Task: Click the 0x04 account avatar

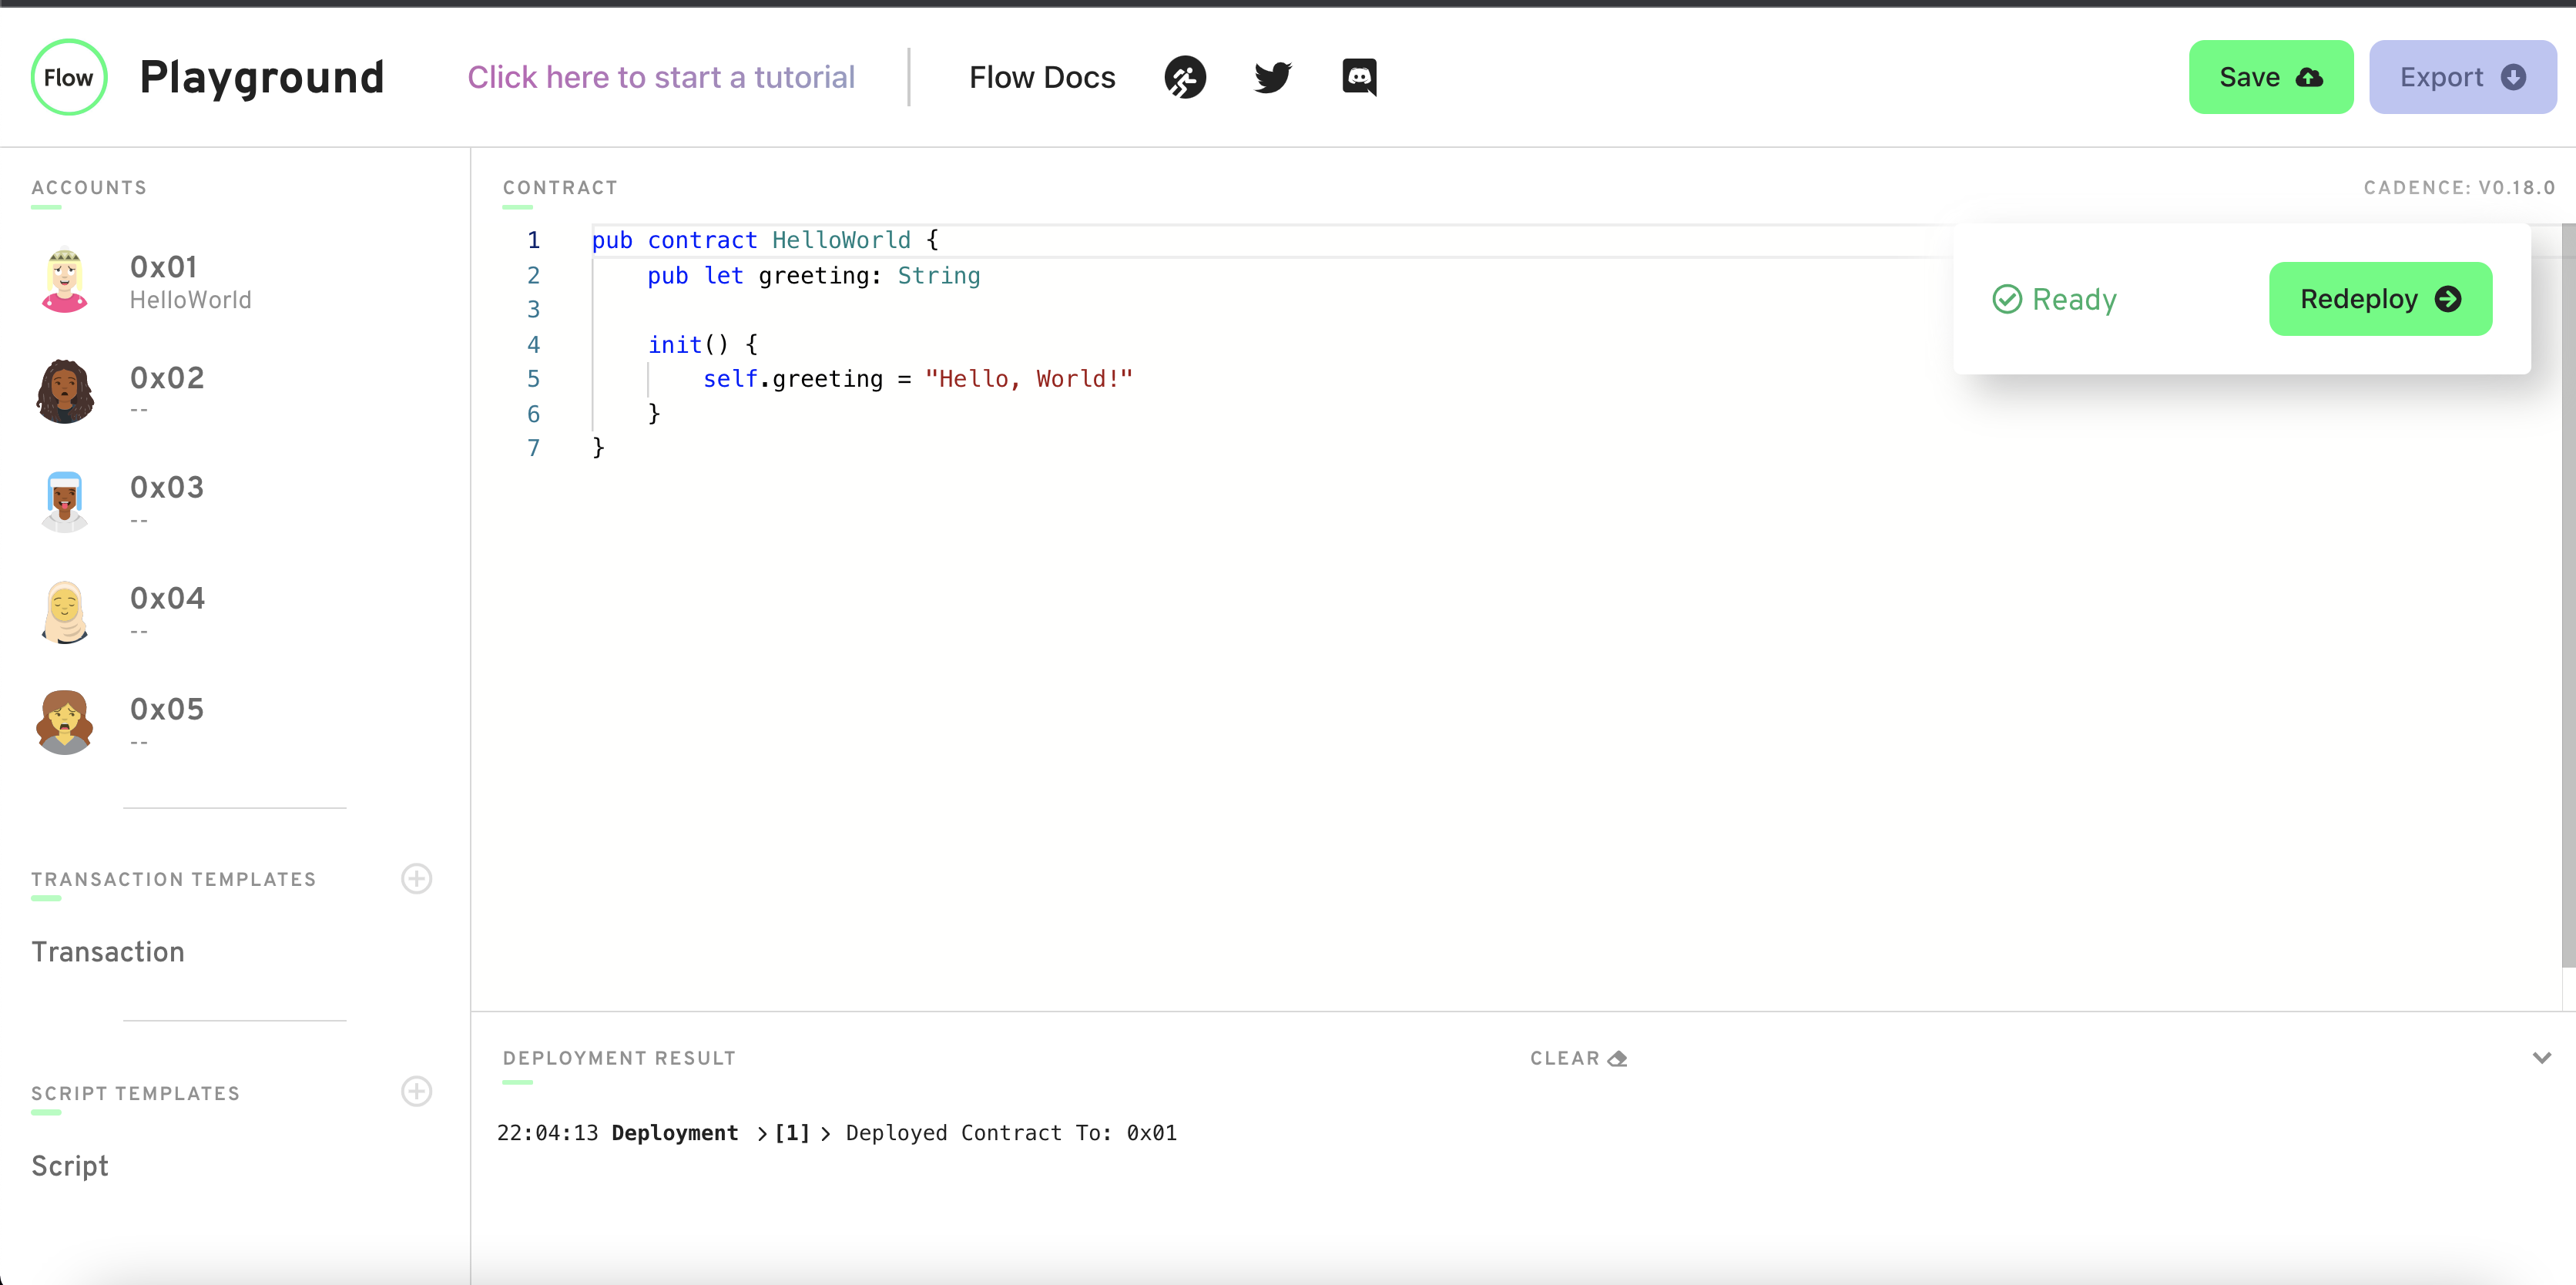Action: pos(65,611)
